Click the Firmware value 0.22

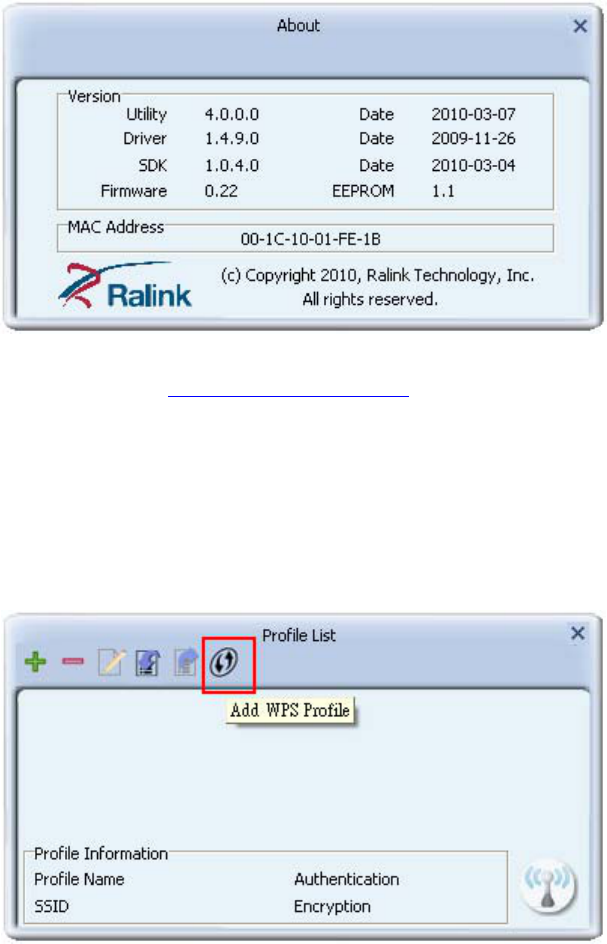click(x=221, y=191)
